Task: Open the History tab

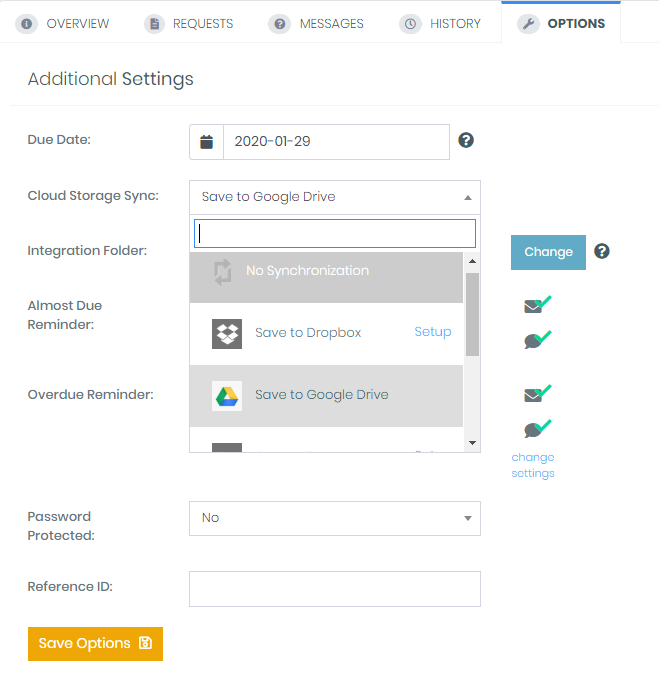Action: coord(441,23)
